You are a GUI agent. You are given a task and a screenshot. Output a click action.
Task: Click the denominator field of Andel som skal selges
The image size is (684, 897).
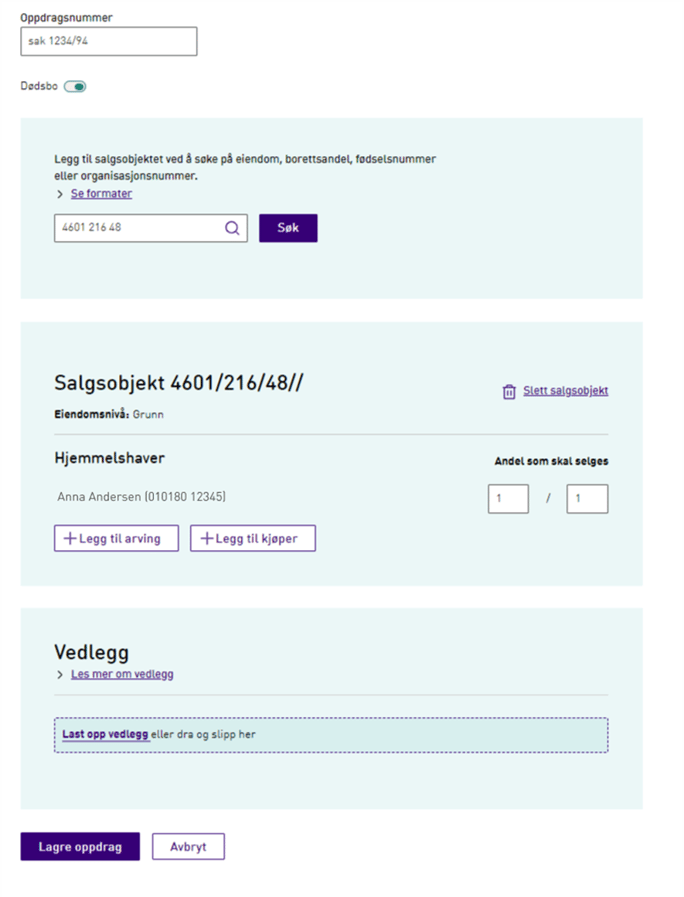coord(587,499)
